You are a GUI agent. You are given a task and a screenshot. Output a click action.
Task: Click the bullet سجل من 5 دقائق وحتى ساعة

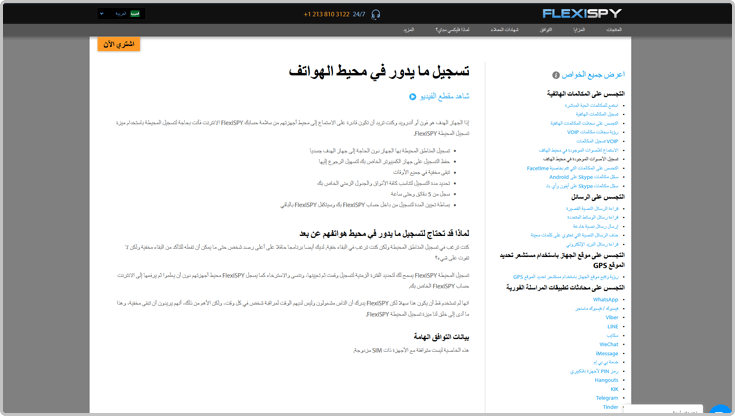420,194
